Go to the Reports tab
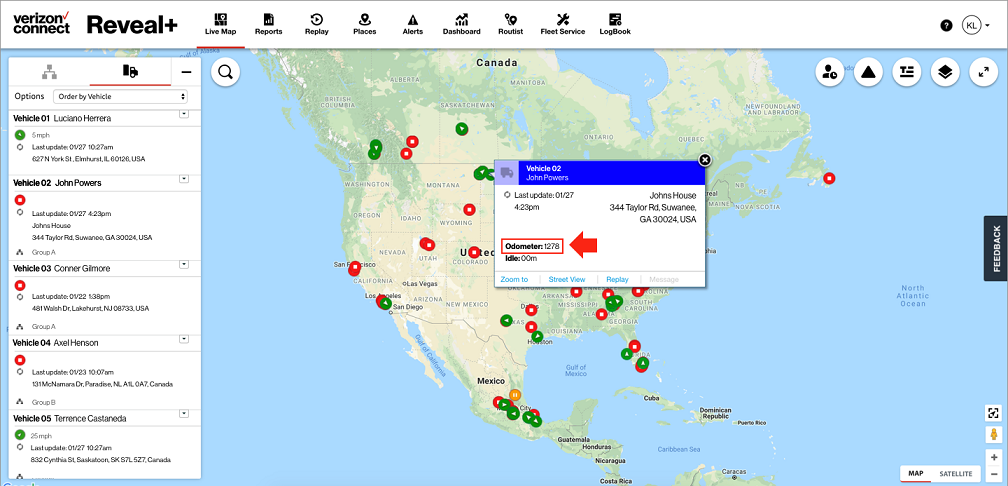Image resolution: width=1008 pixels, height=486 pixels. pos(268,24)
